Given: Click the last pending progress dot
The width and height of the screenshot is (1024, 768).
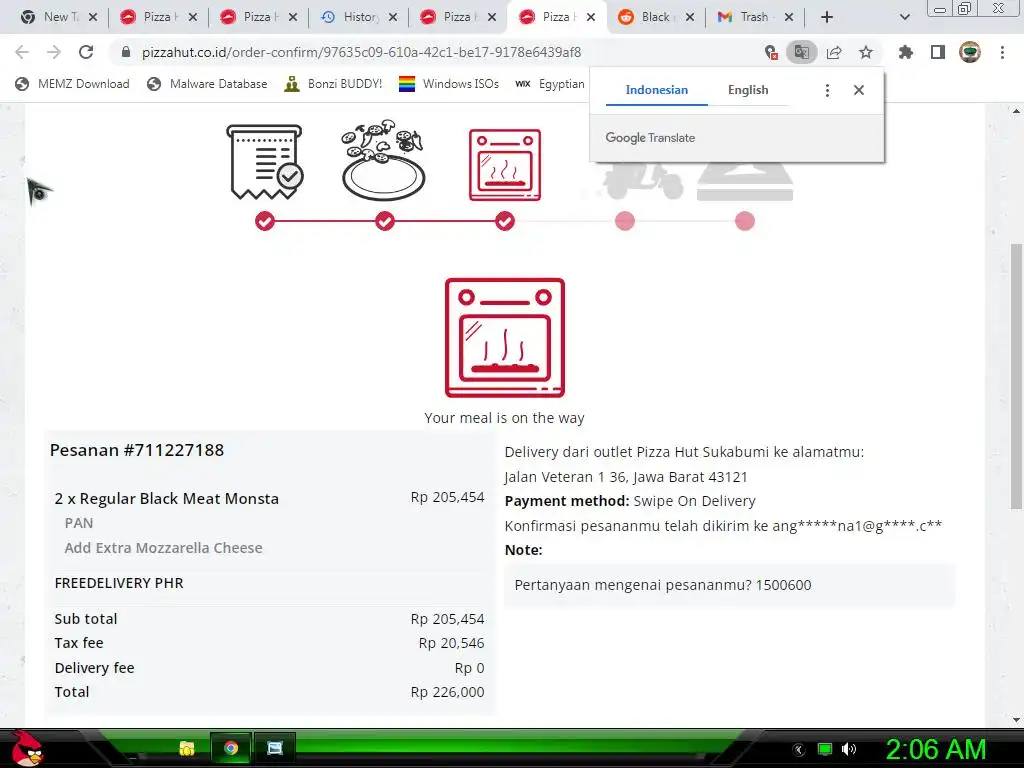Looking at the screenshot, I should [745, 221].
